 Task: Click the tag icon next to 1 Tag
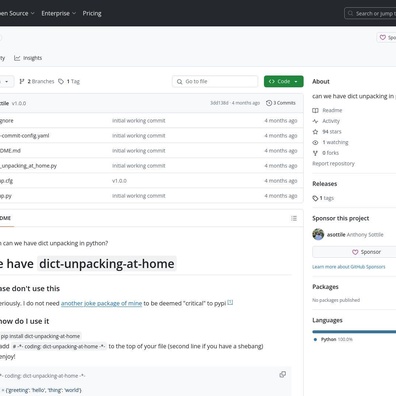click(x=61, y=81)
